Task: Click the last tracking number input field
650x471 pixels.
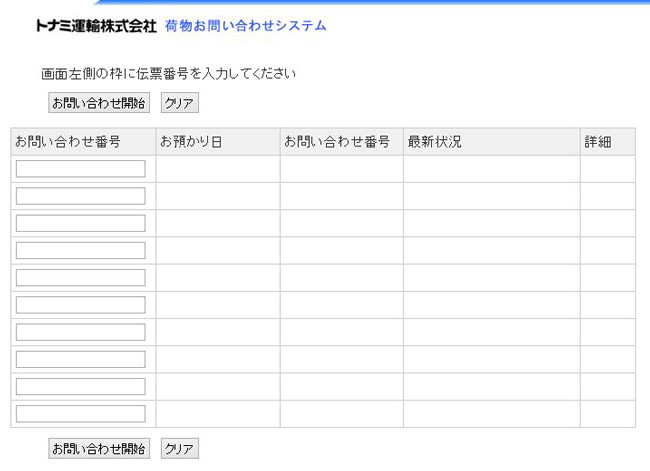Action: coord(81,414)
